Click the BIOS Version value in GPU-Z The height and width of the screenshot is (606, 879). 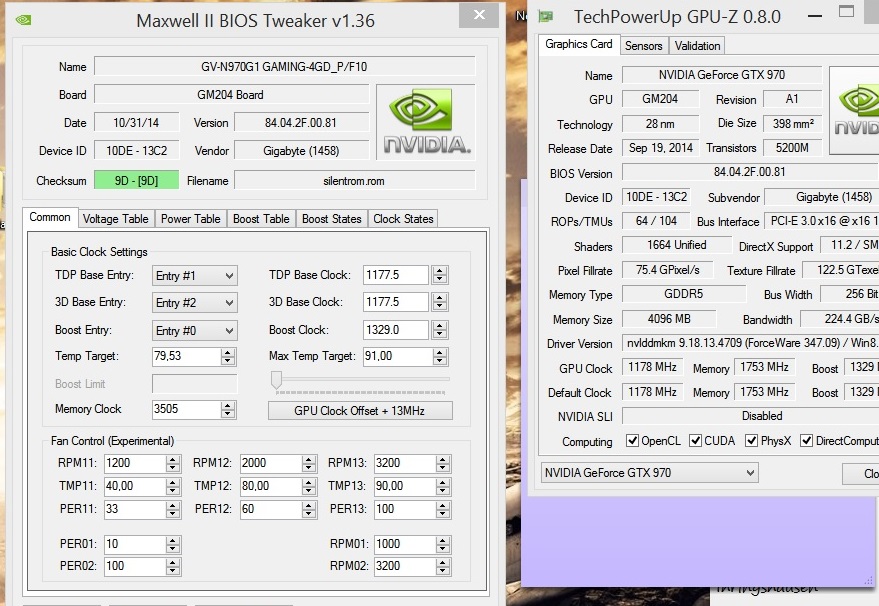(x=750, y=172)
